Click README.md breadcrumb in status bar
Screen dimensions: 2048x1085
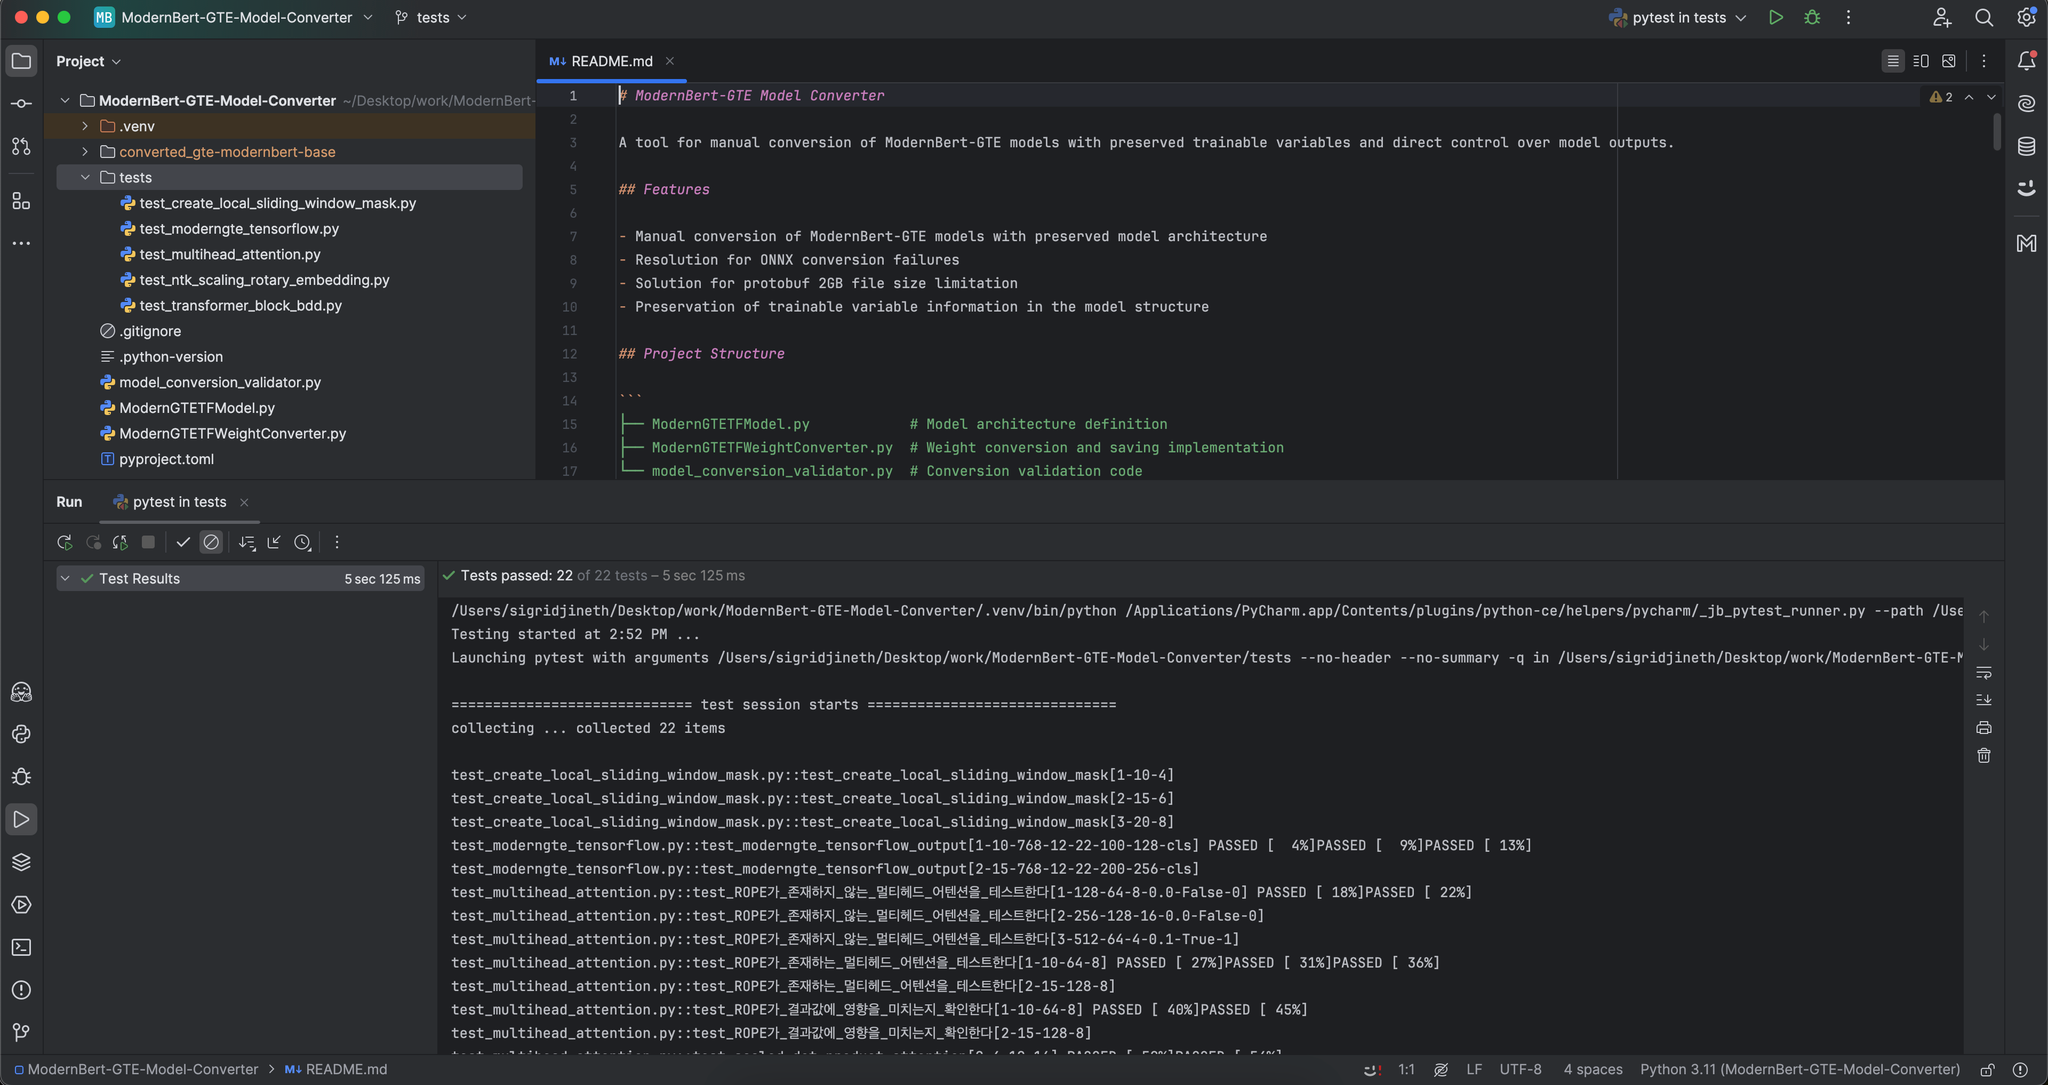tap(336, 1070)
